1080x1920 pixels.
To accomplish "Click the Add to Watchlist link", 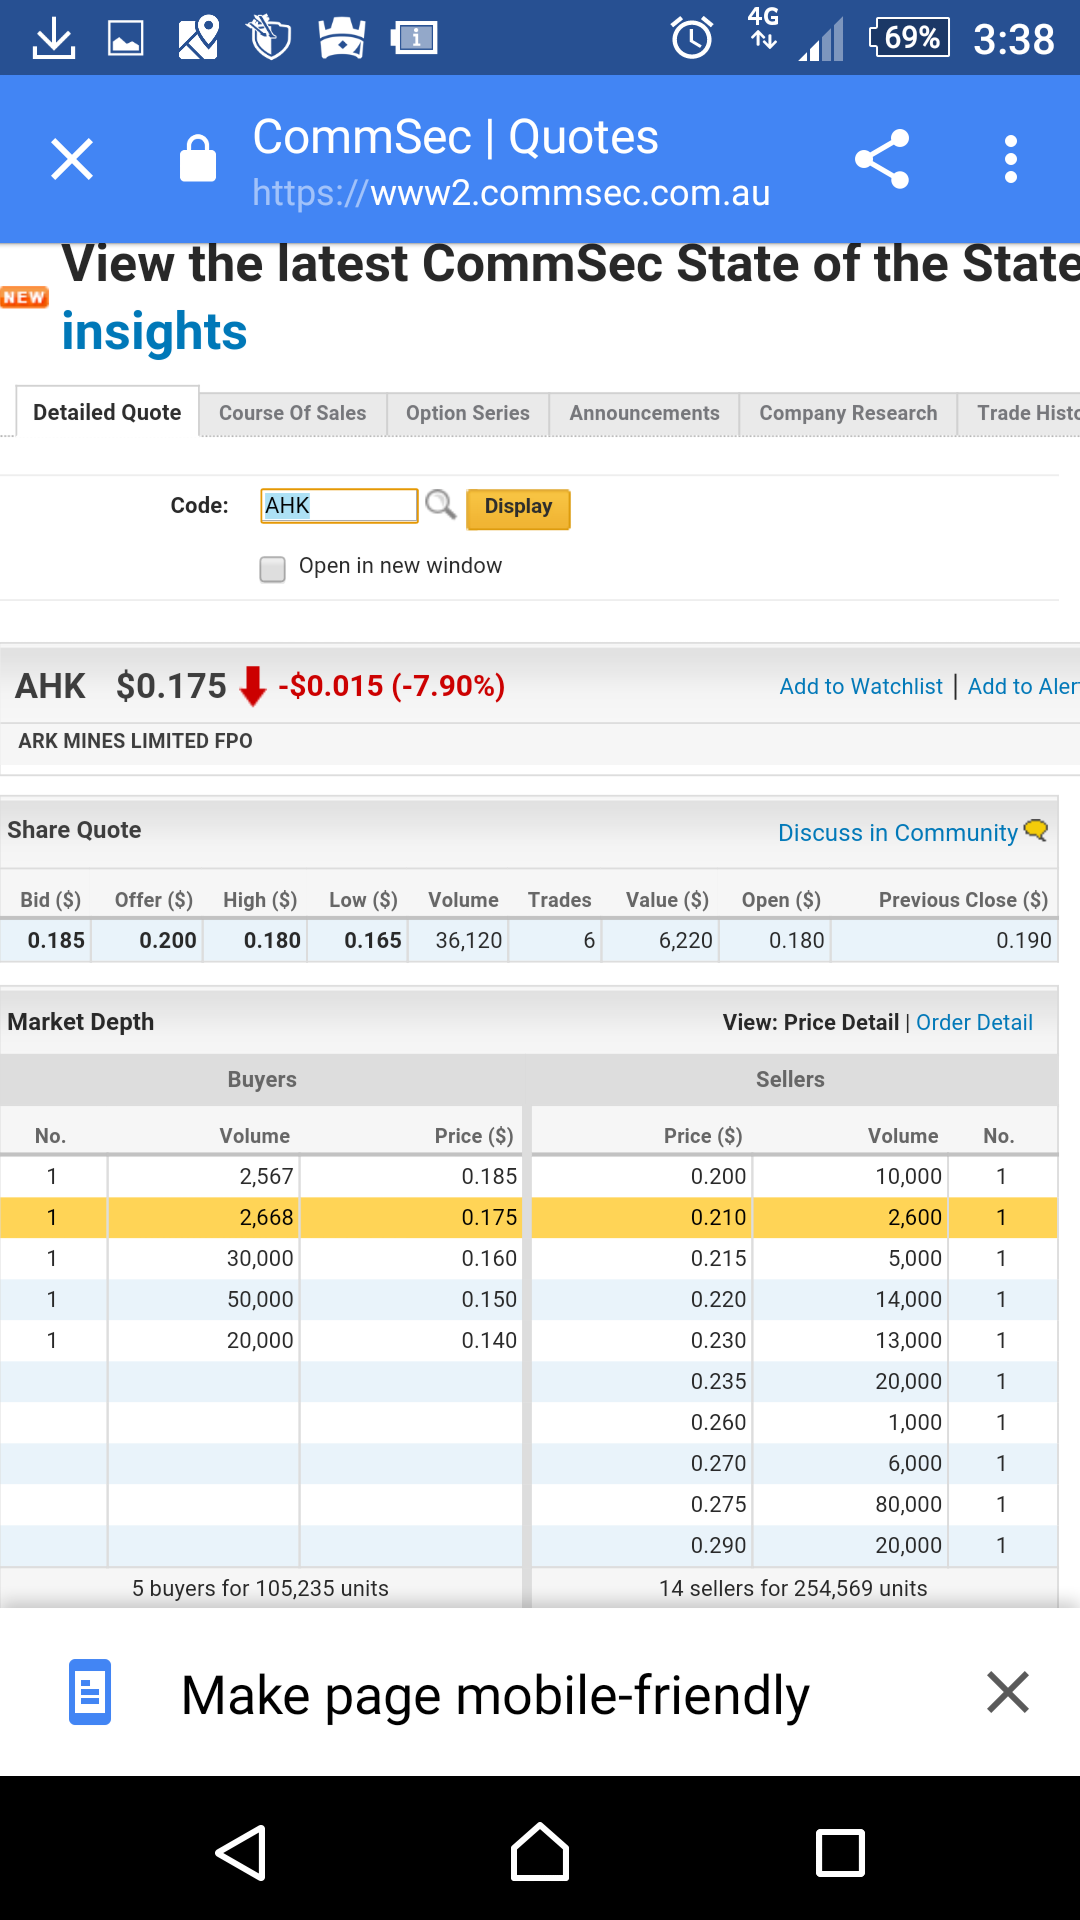I will point(861,686).
